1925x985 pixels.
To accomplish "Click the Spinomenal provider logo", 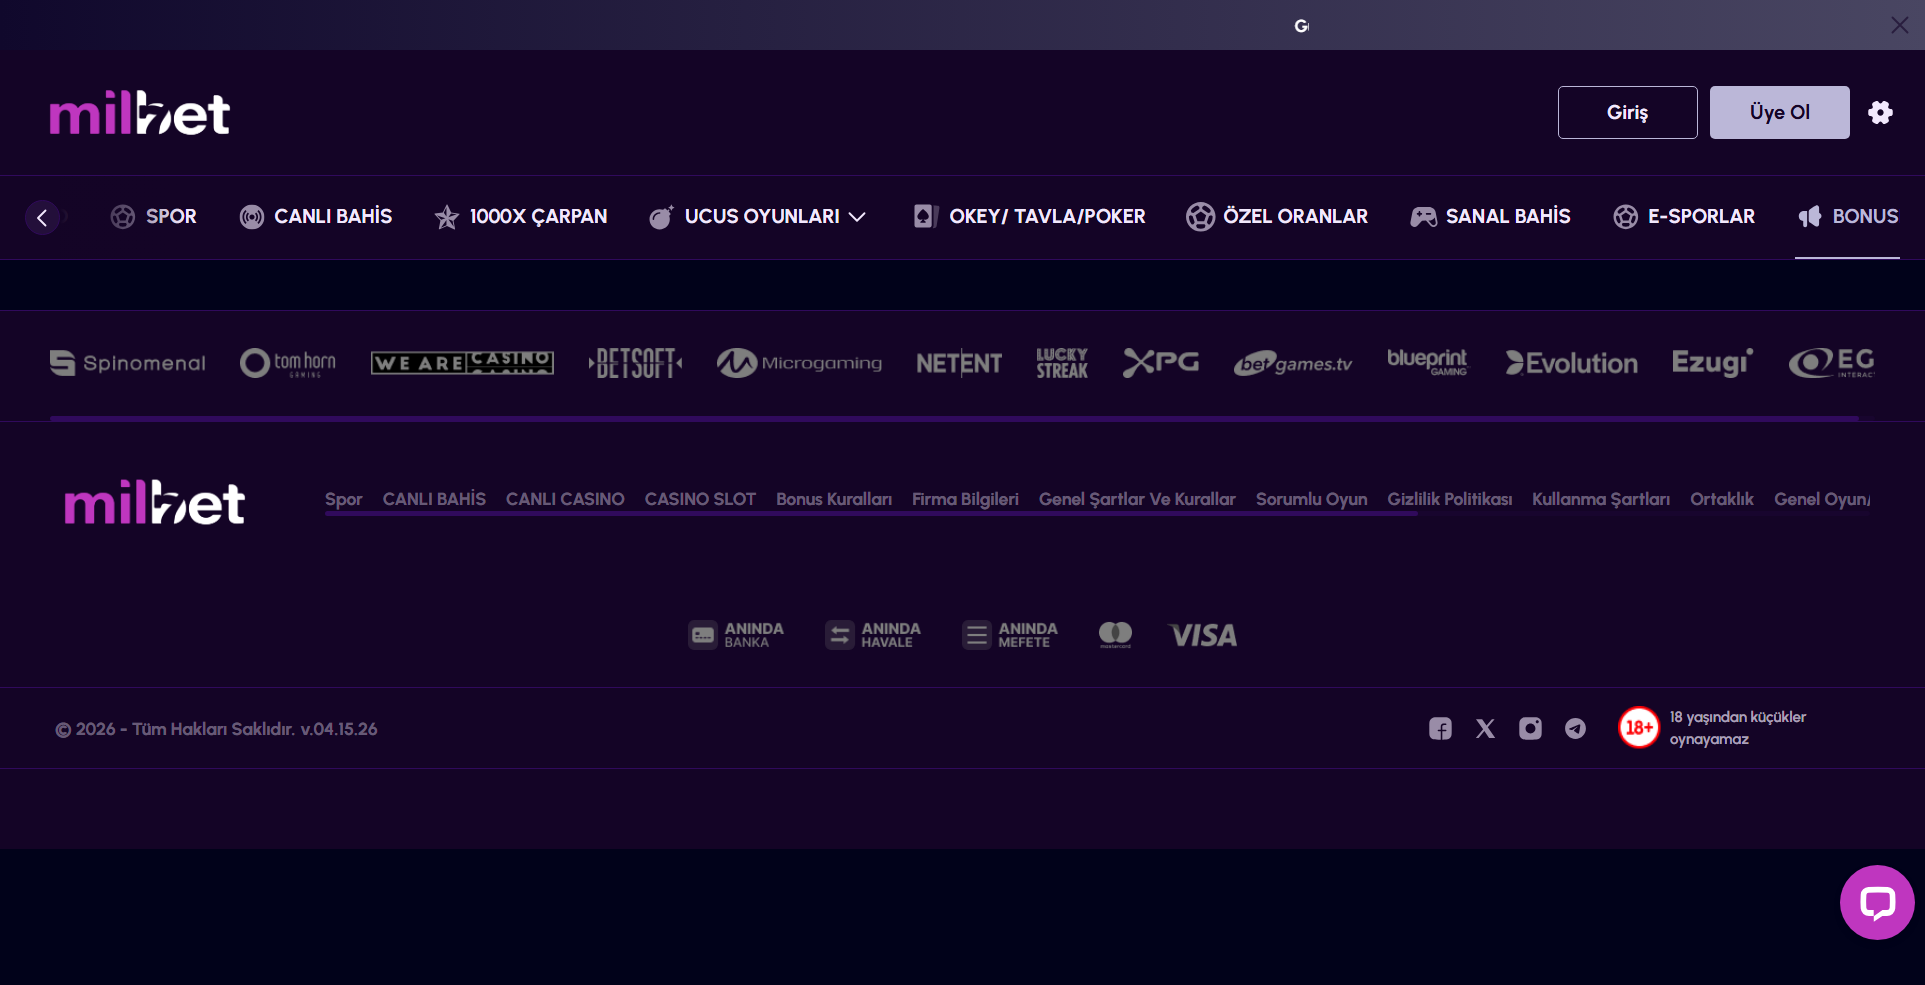I will (x=127, y=363).
